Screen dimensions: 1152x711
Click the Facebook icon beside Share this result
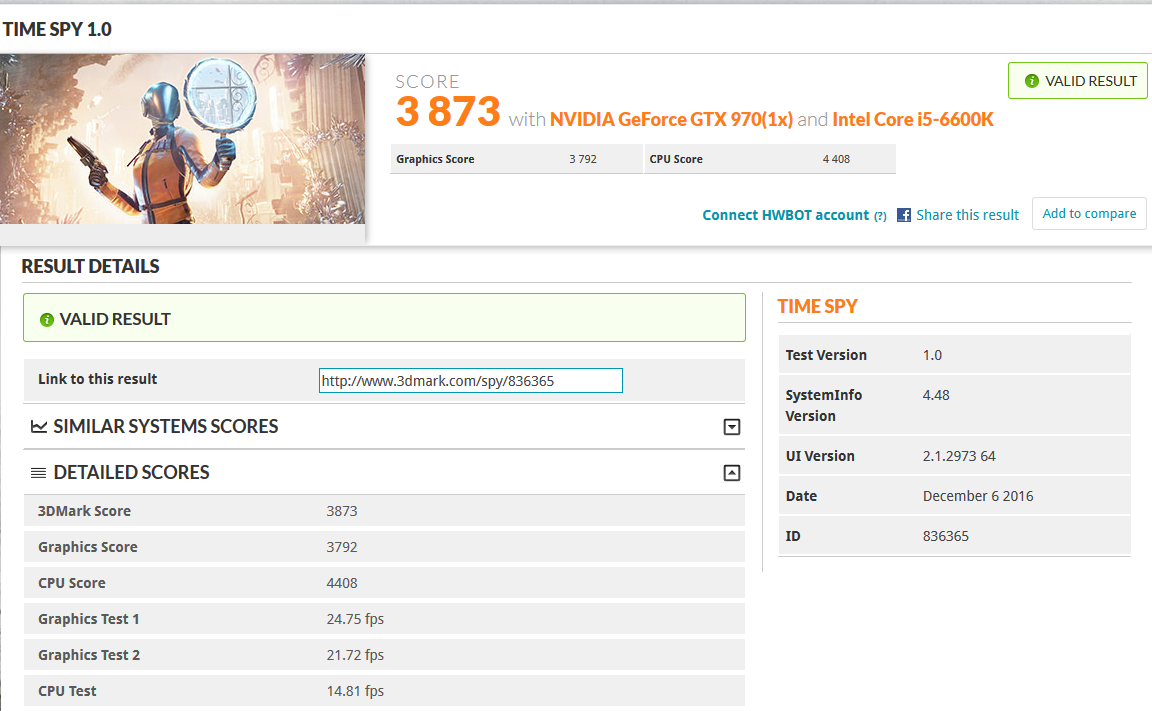pyautogui.click(x=904, y=215)
